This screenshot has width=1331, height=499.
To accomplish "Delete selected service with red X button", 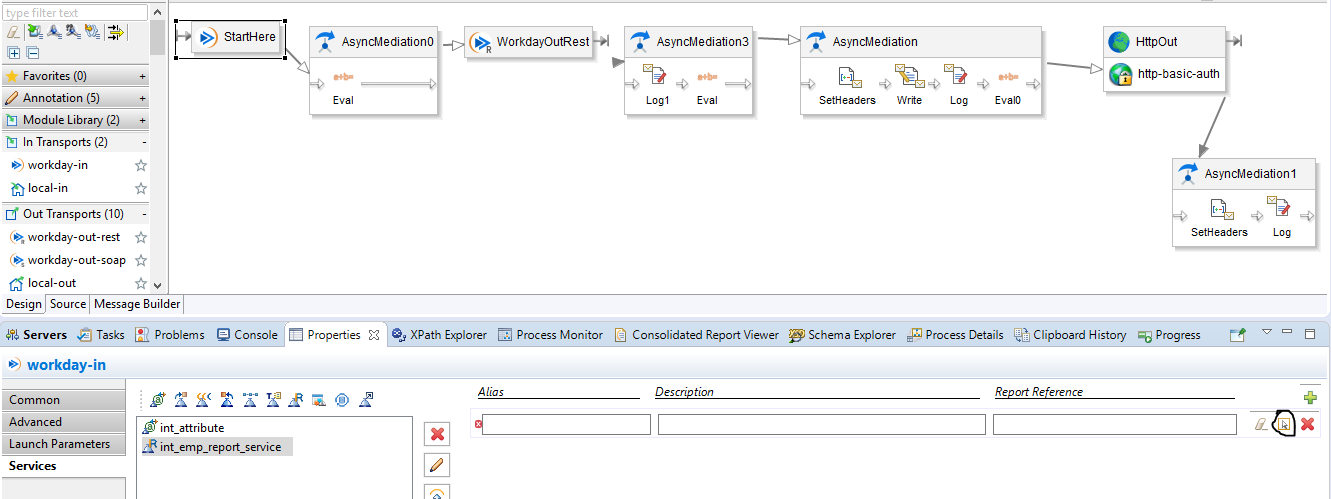I will (x=436, y=433).
